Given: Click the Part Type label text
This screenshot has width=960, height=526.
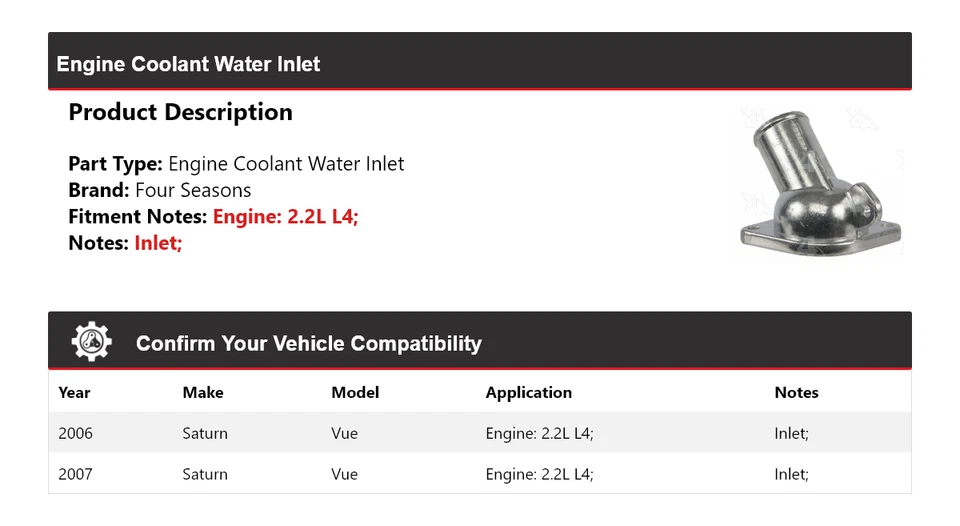Looking at the screenshot, I should coord(115,164).
